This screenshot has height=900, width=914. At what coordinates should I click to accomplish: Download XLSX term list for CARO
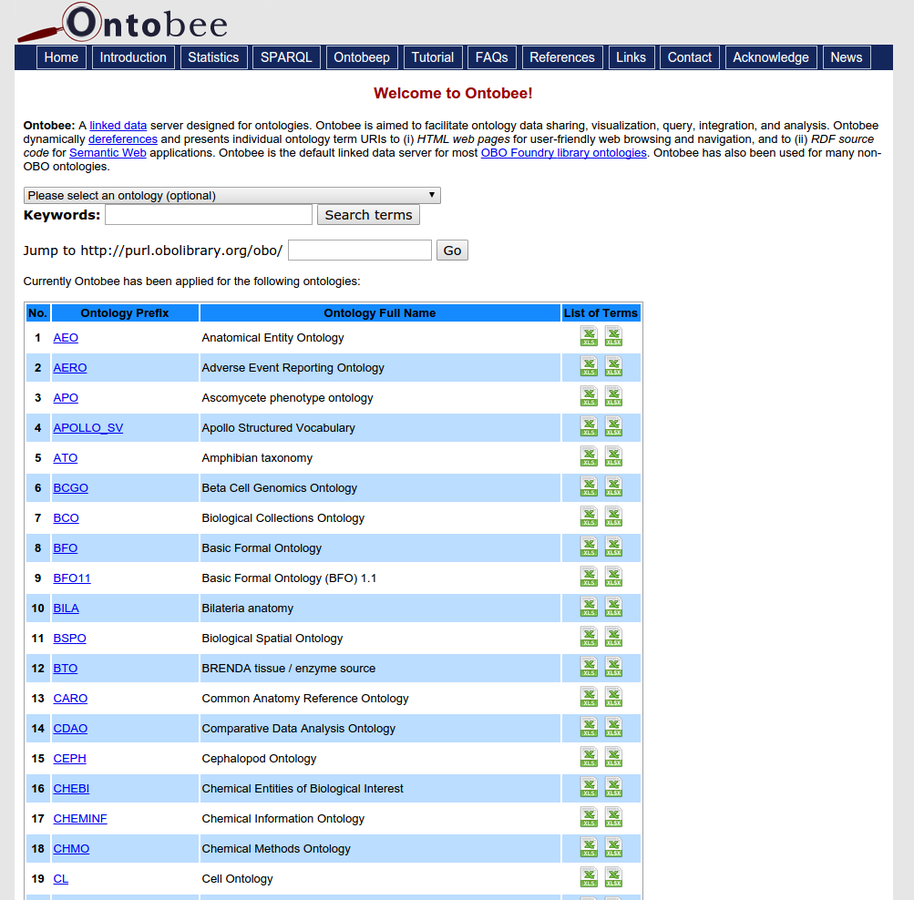[613, 697]
